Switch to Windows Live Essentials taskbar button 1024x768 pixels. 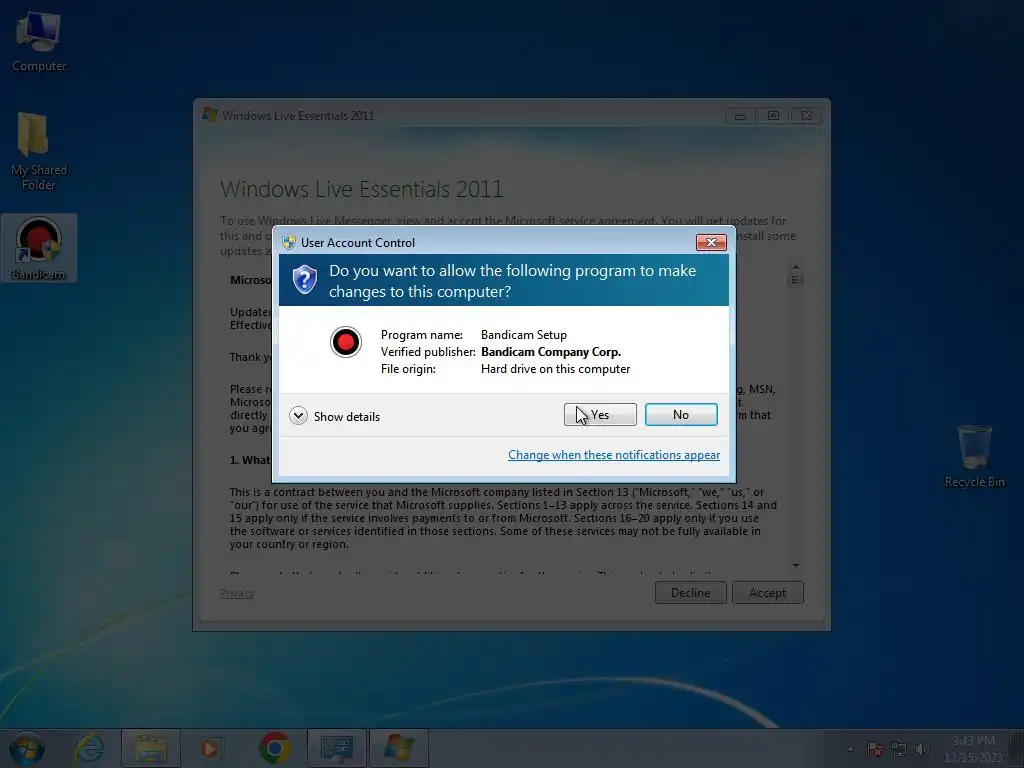pos(399,748)
